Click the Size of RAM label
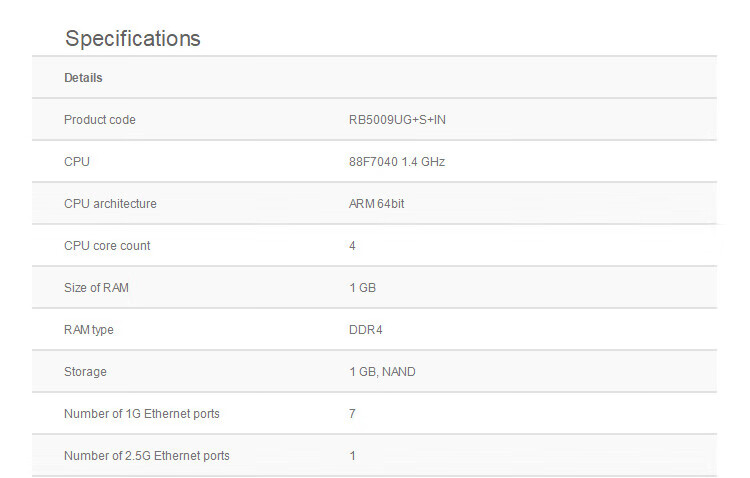 96,288
